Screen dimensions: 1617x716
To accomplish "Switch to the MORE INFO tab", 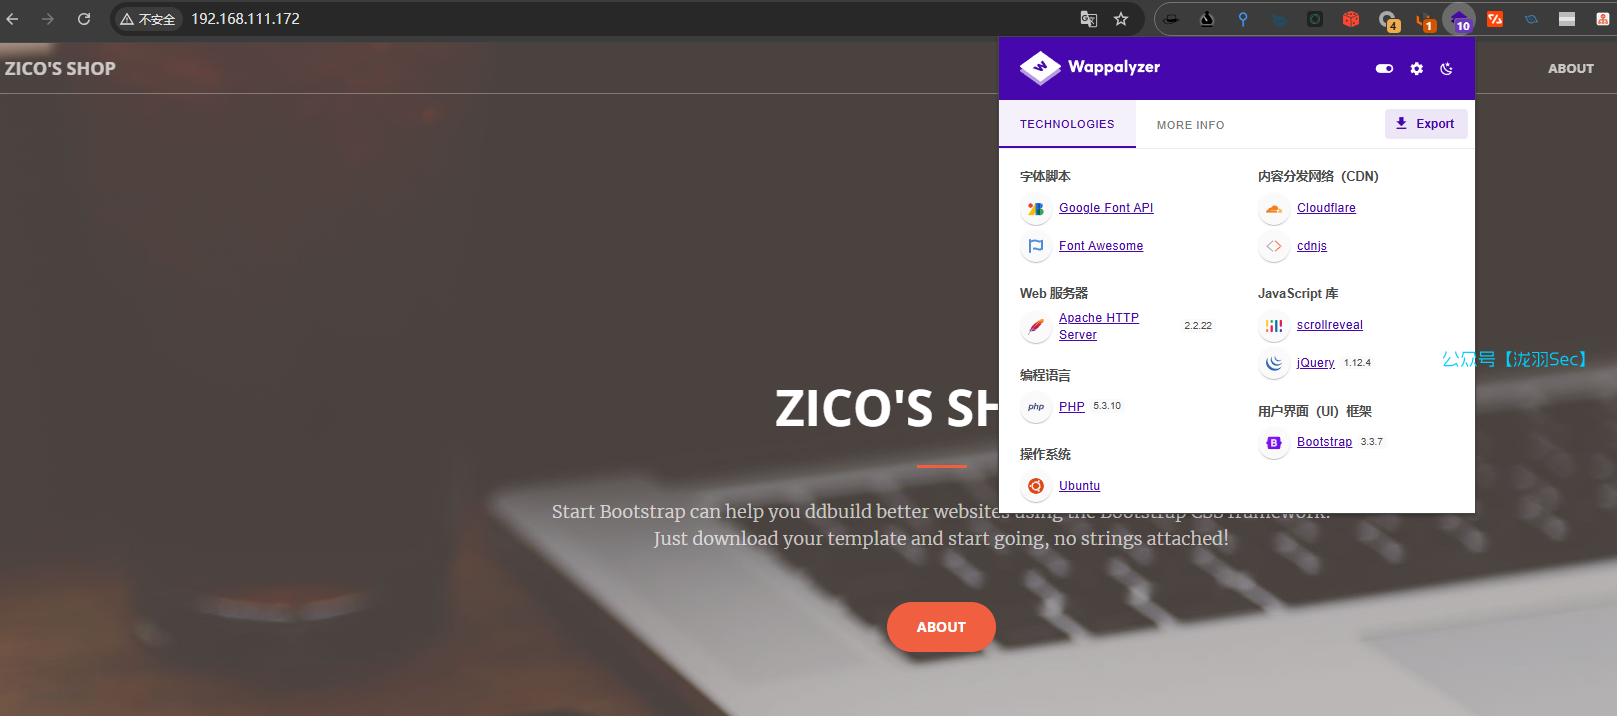I will 1190,125.
